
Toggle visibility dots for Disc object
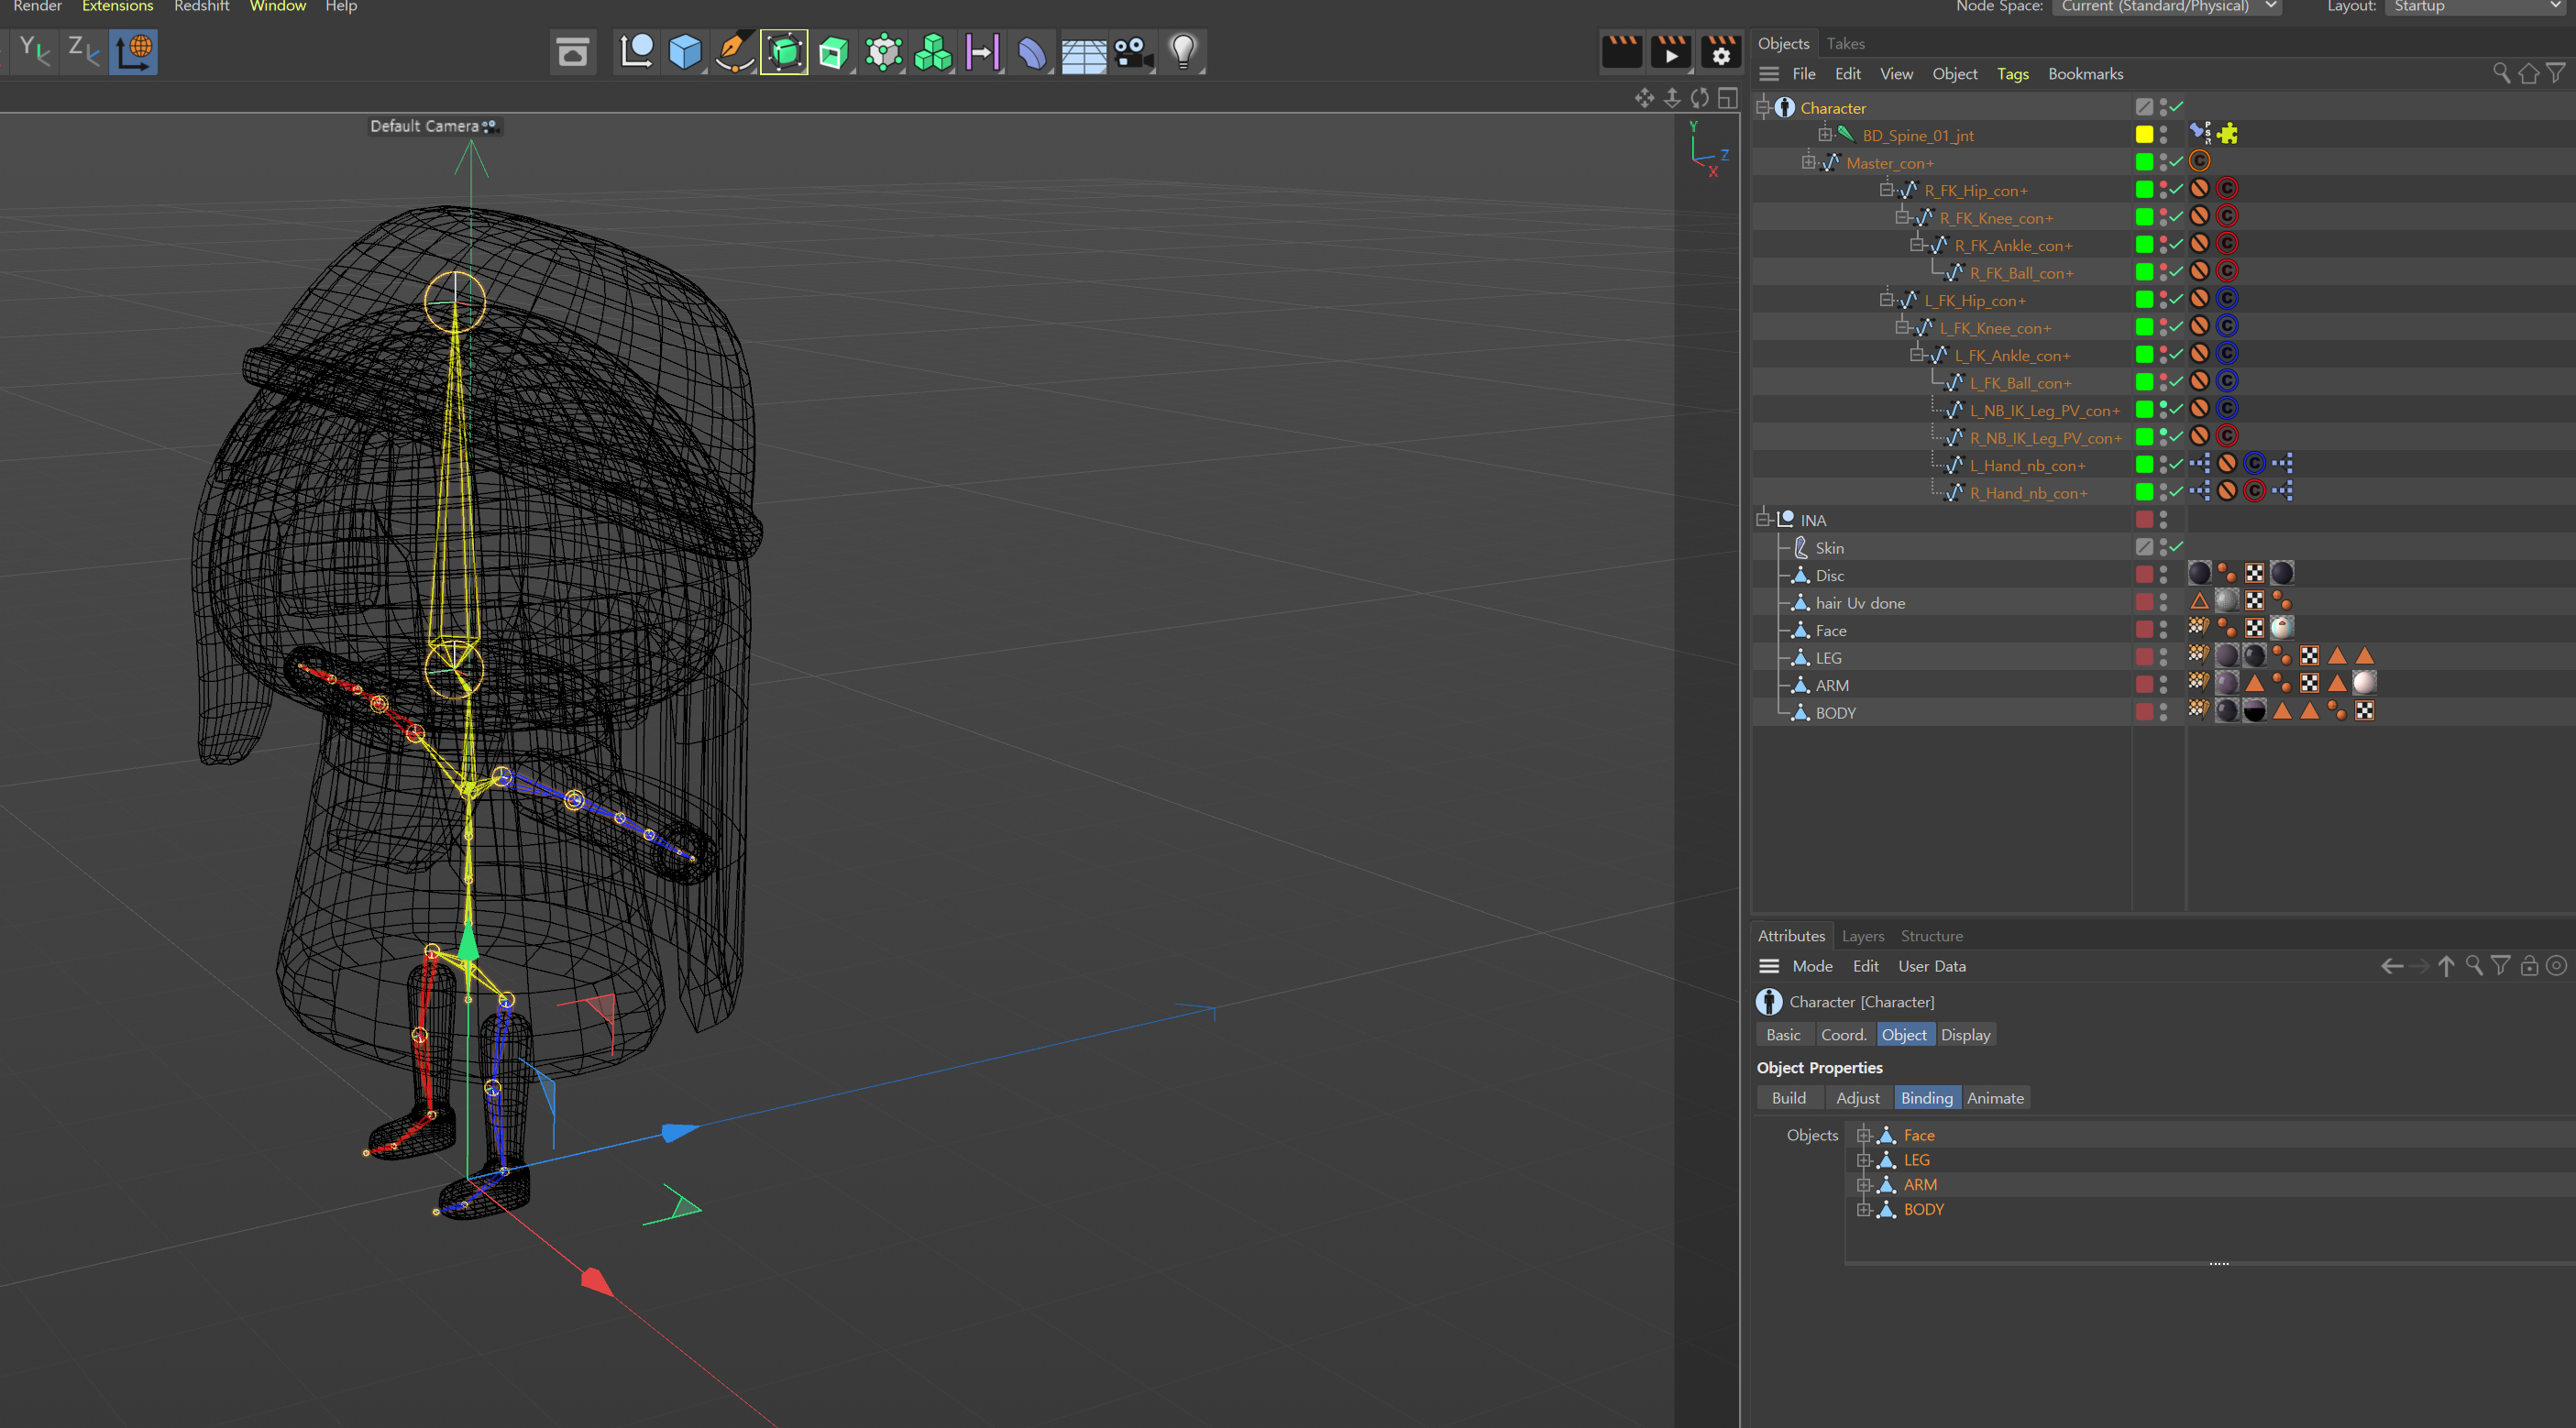[2164, 575]
